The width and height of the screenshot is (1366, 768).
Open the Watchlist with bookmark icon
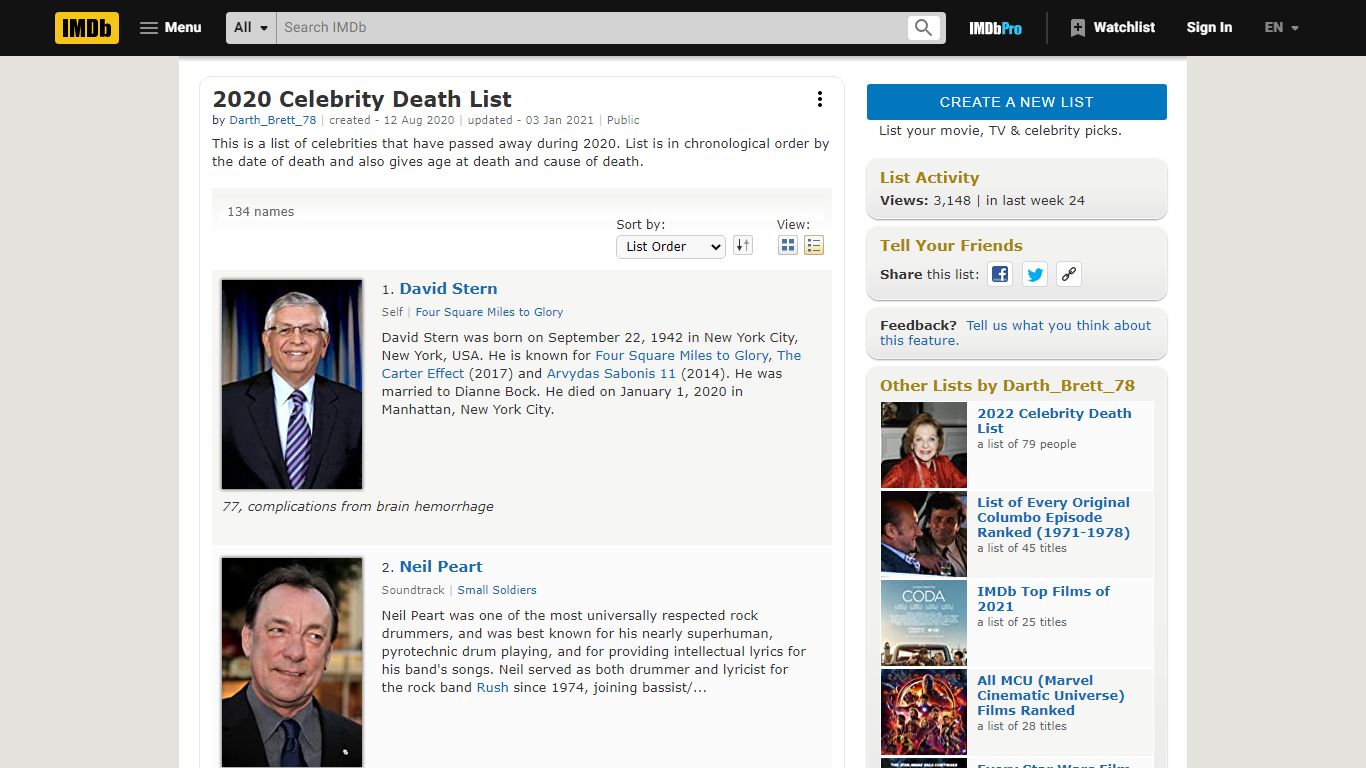pyautogui.click(x=1112, y=28)
